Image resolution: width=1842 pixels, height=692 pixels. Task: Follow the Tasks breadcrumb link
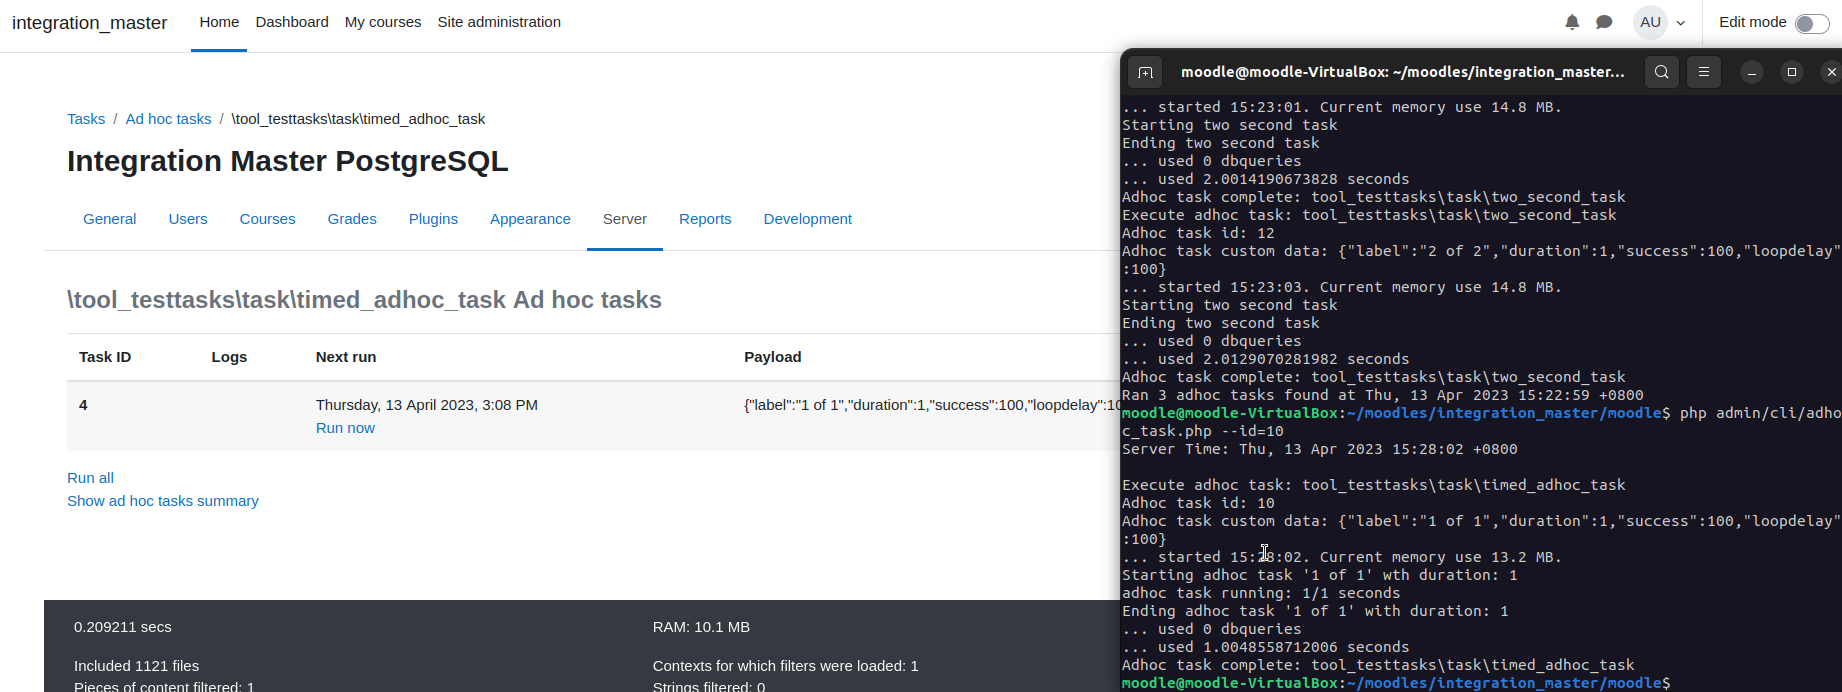point(86,119)
